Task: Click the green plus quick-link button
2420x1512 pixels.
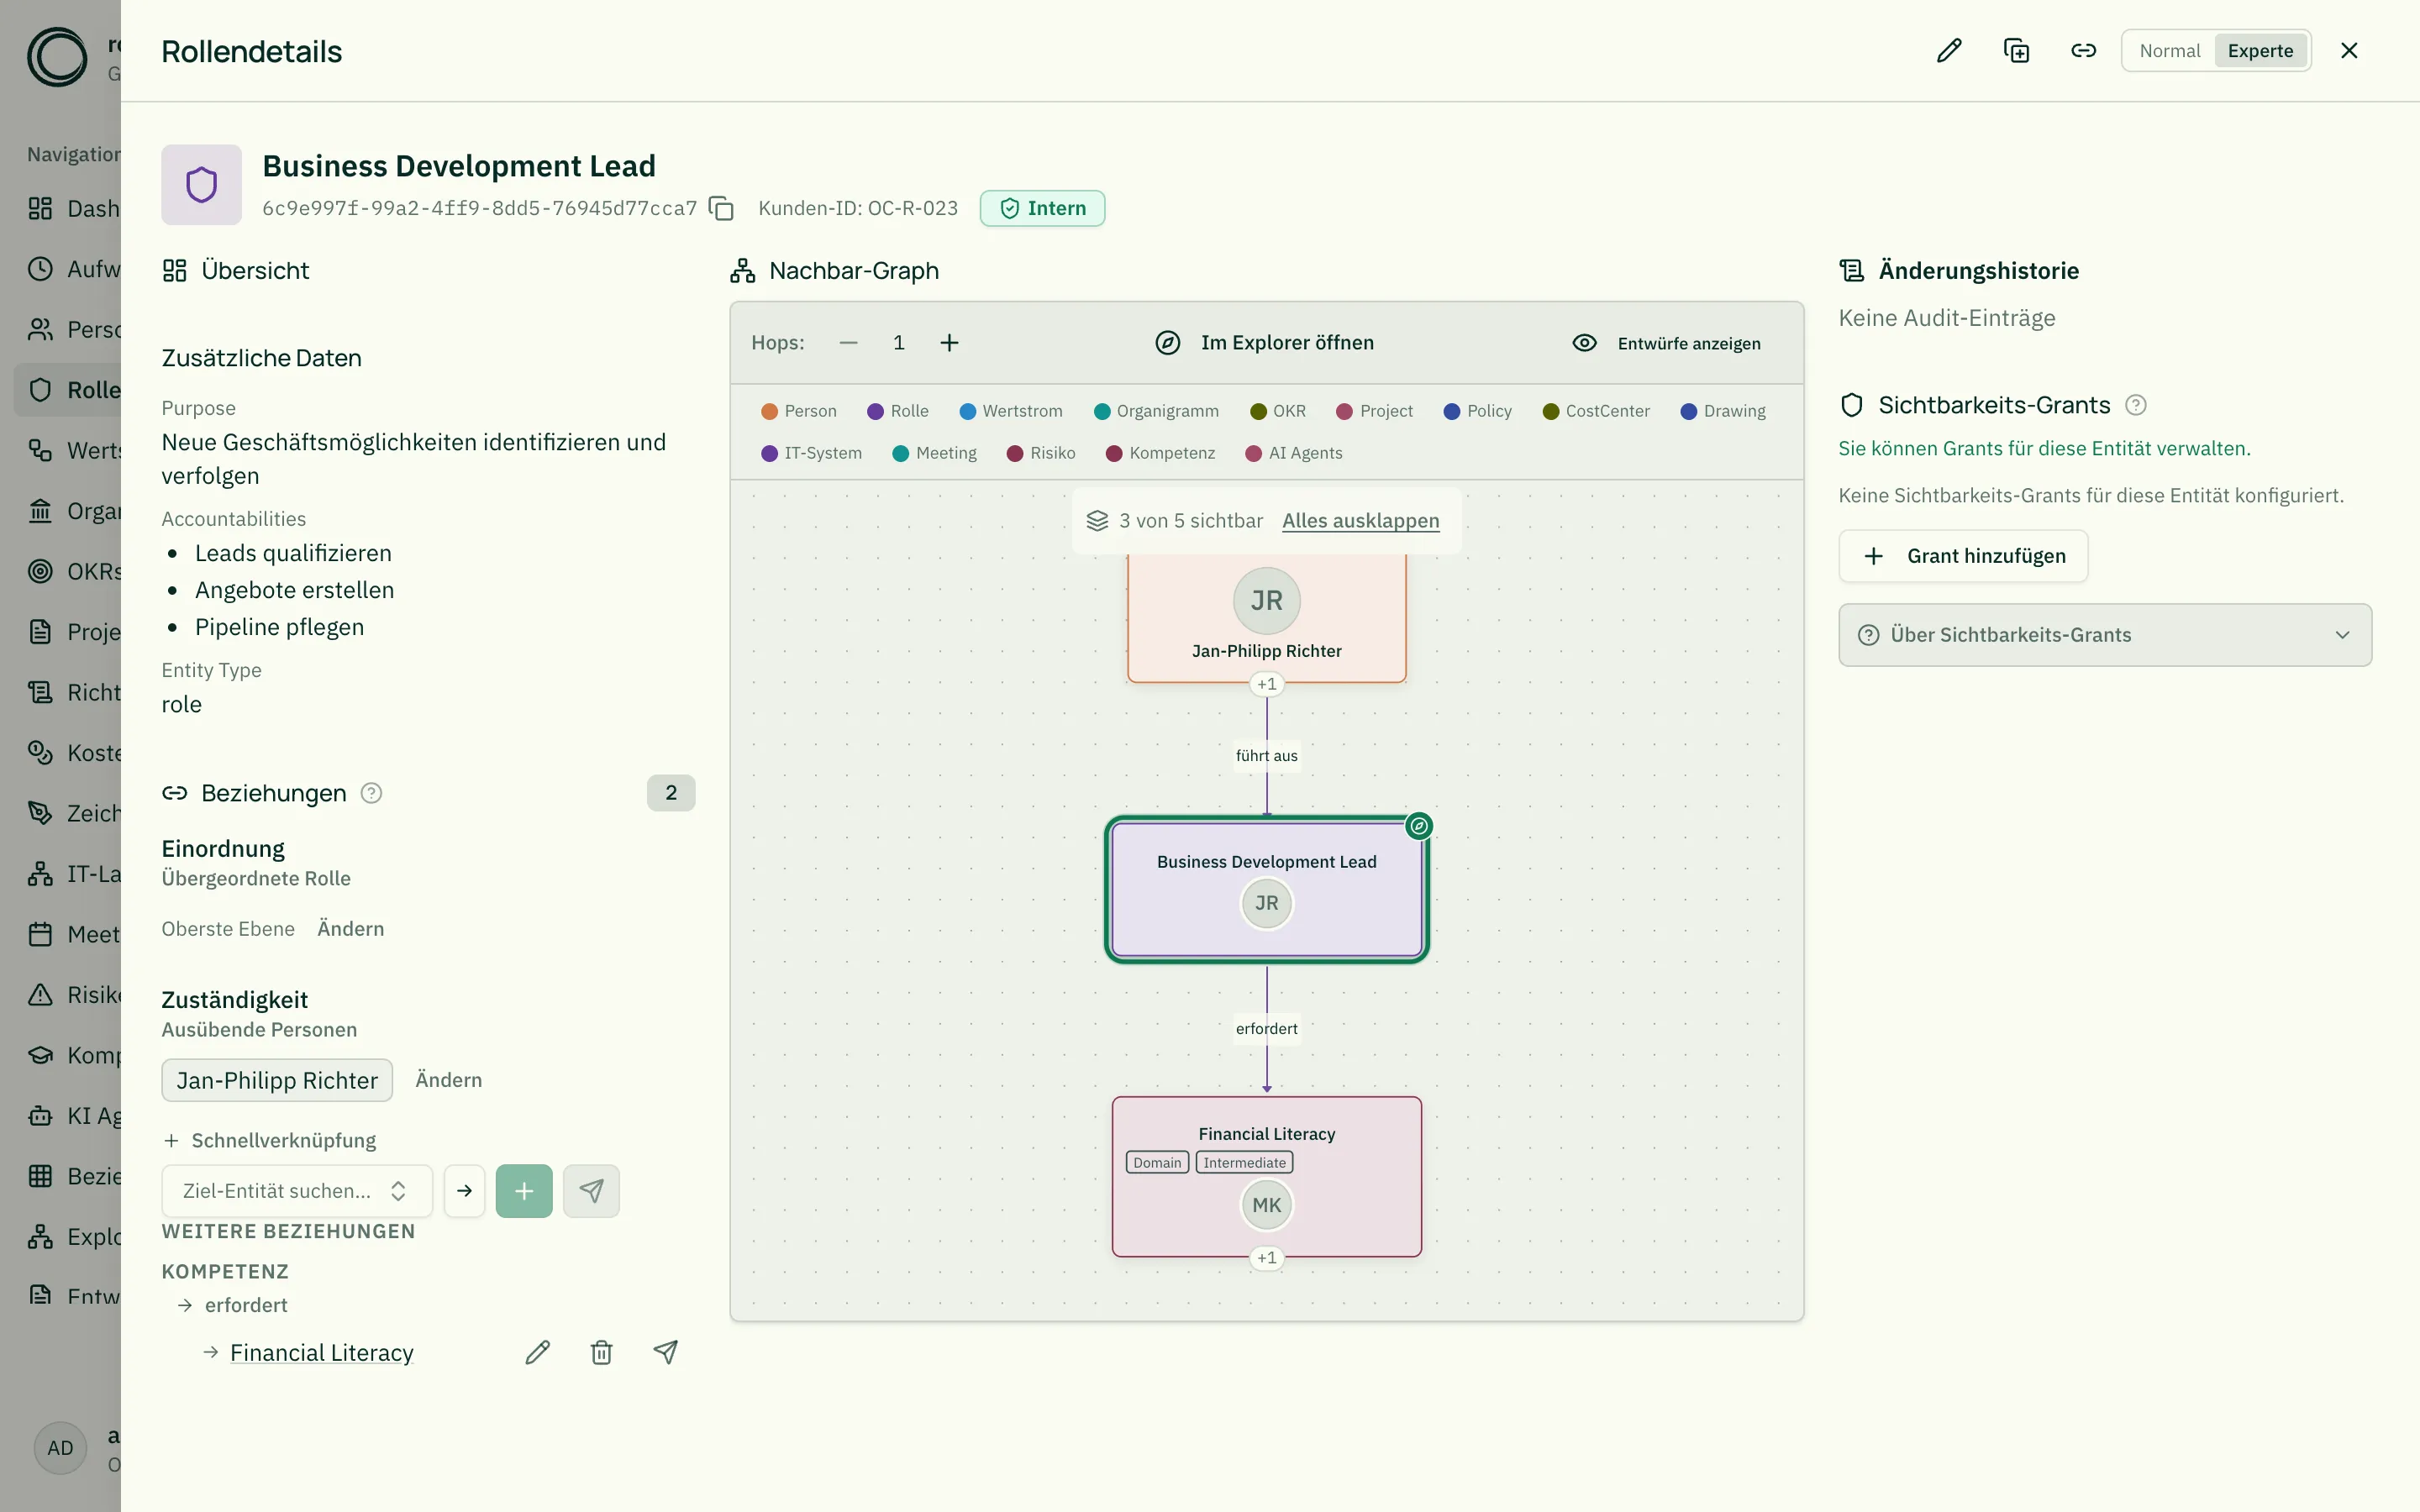Action: pos(524,1191)
